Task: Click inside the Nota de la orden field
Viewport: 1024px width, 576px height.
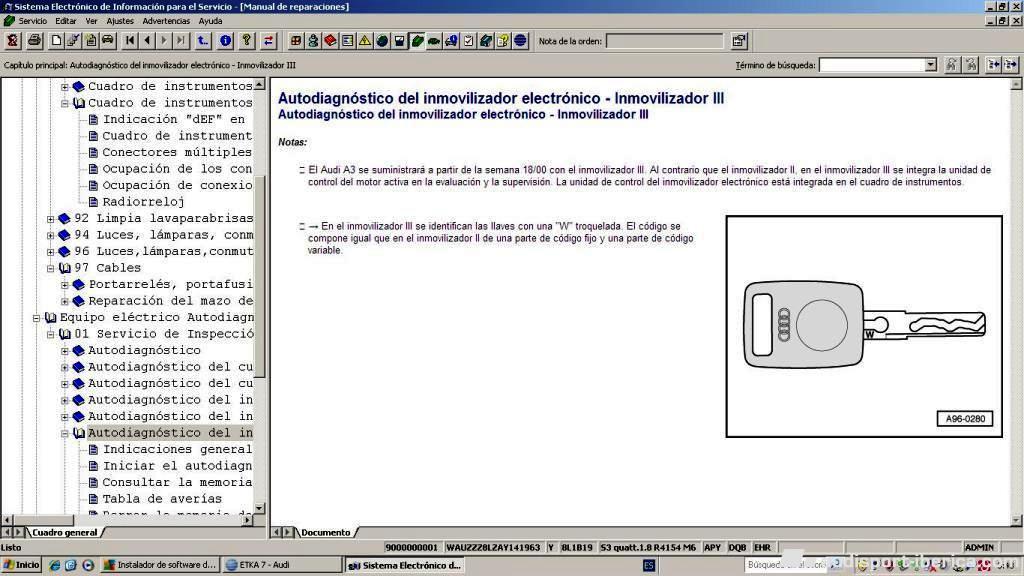Action: click(x=664, y=41)
